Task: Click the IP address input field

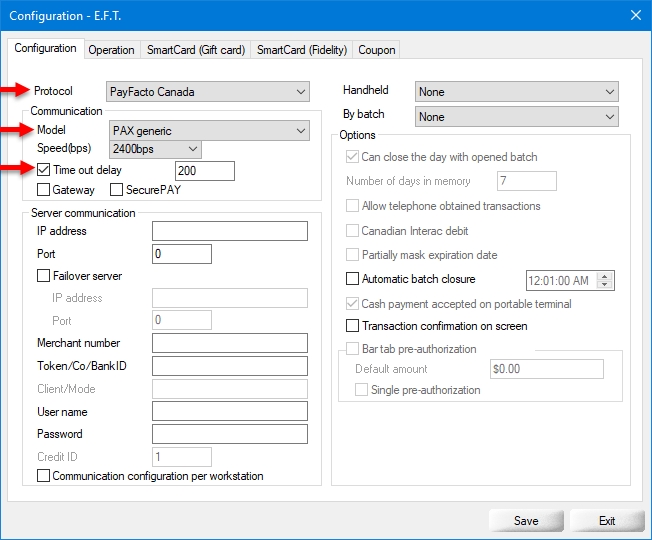Action: coord(229,232)
